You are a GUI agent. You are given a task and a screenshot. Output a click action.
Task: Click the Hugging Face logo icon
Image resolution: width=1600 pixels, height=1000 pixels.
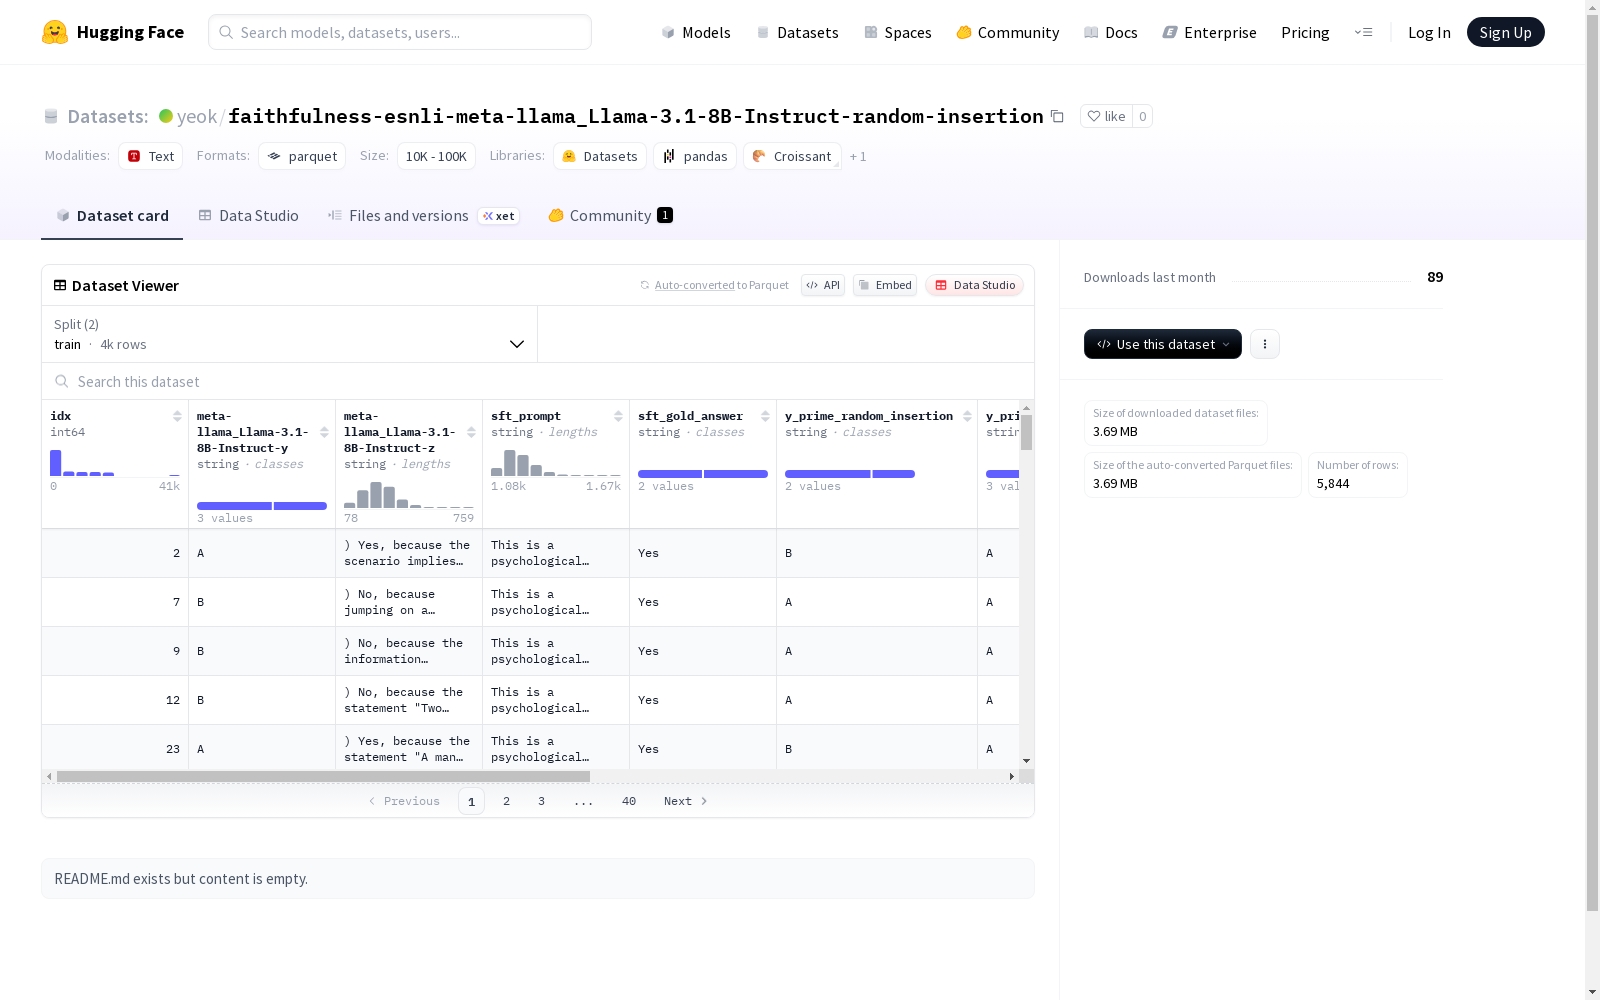coord(54,32)
